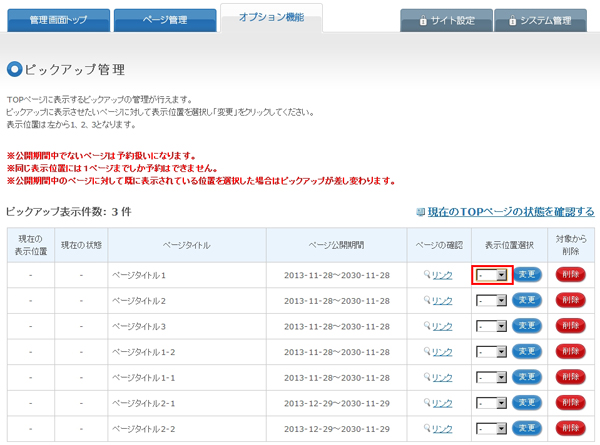Click the icon beside the TOP page status link
Screen dimensions: 600x445
click(x=420, y=212)
